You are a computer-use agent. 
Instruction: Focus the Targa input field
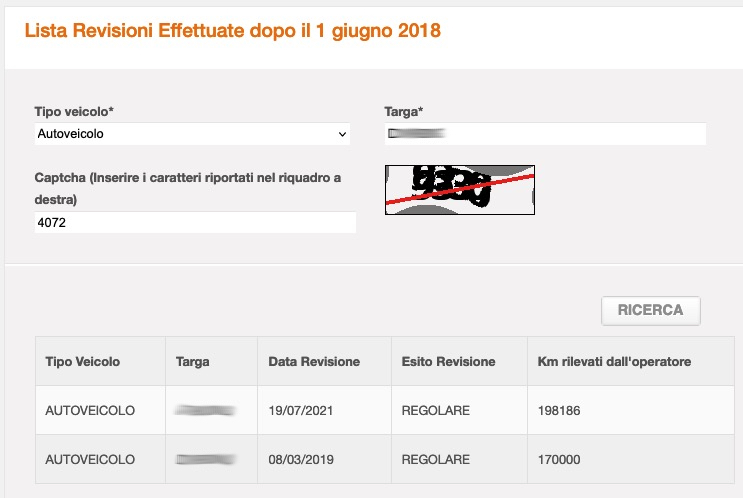(545, 134)
